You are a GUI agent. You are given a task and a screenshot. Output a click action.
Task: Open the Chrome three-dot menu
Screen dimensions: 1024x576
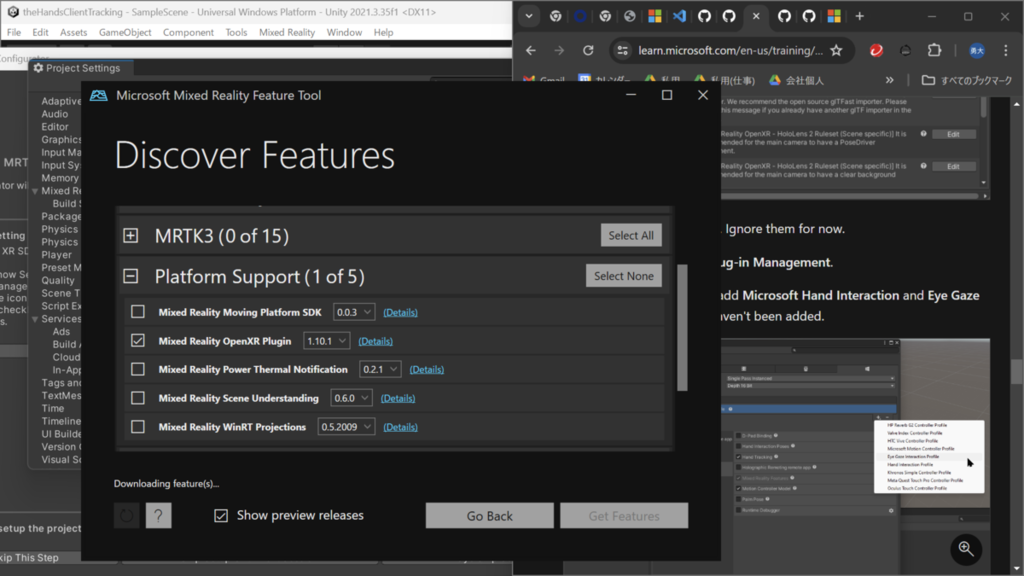click(x=1006, y=50)
